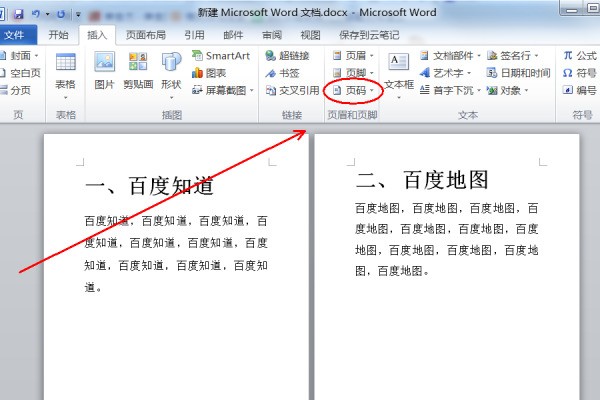Click the Undo icon in quick access toolbar
This screenshot has width=600, height=400.
click(x=36, y=14)
